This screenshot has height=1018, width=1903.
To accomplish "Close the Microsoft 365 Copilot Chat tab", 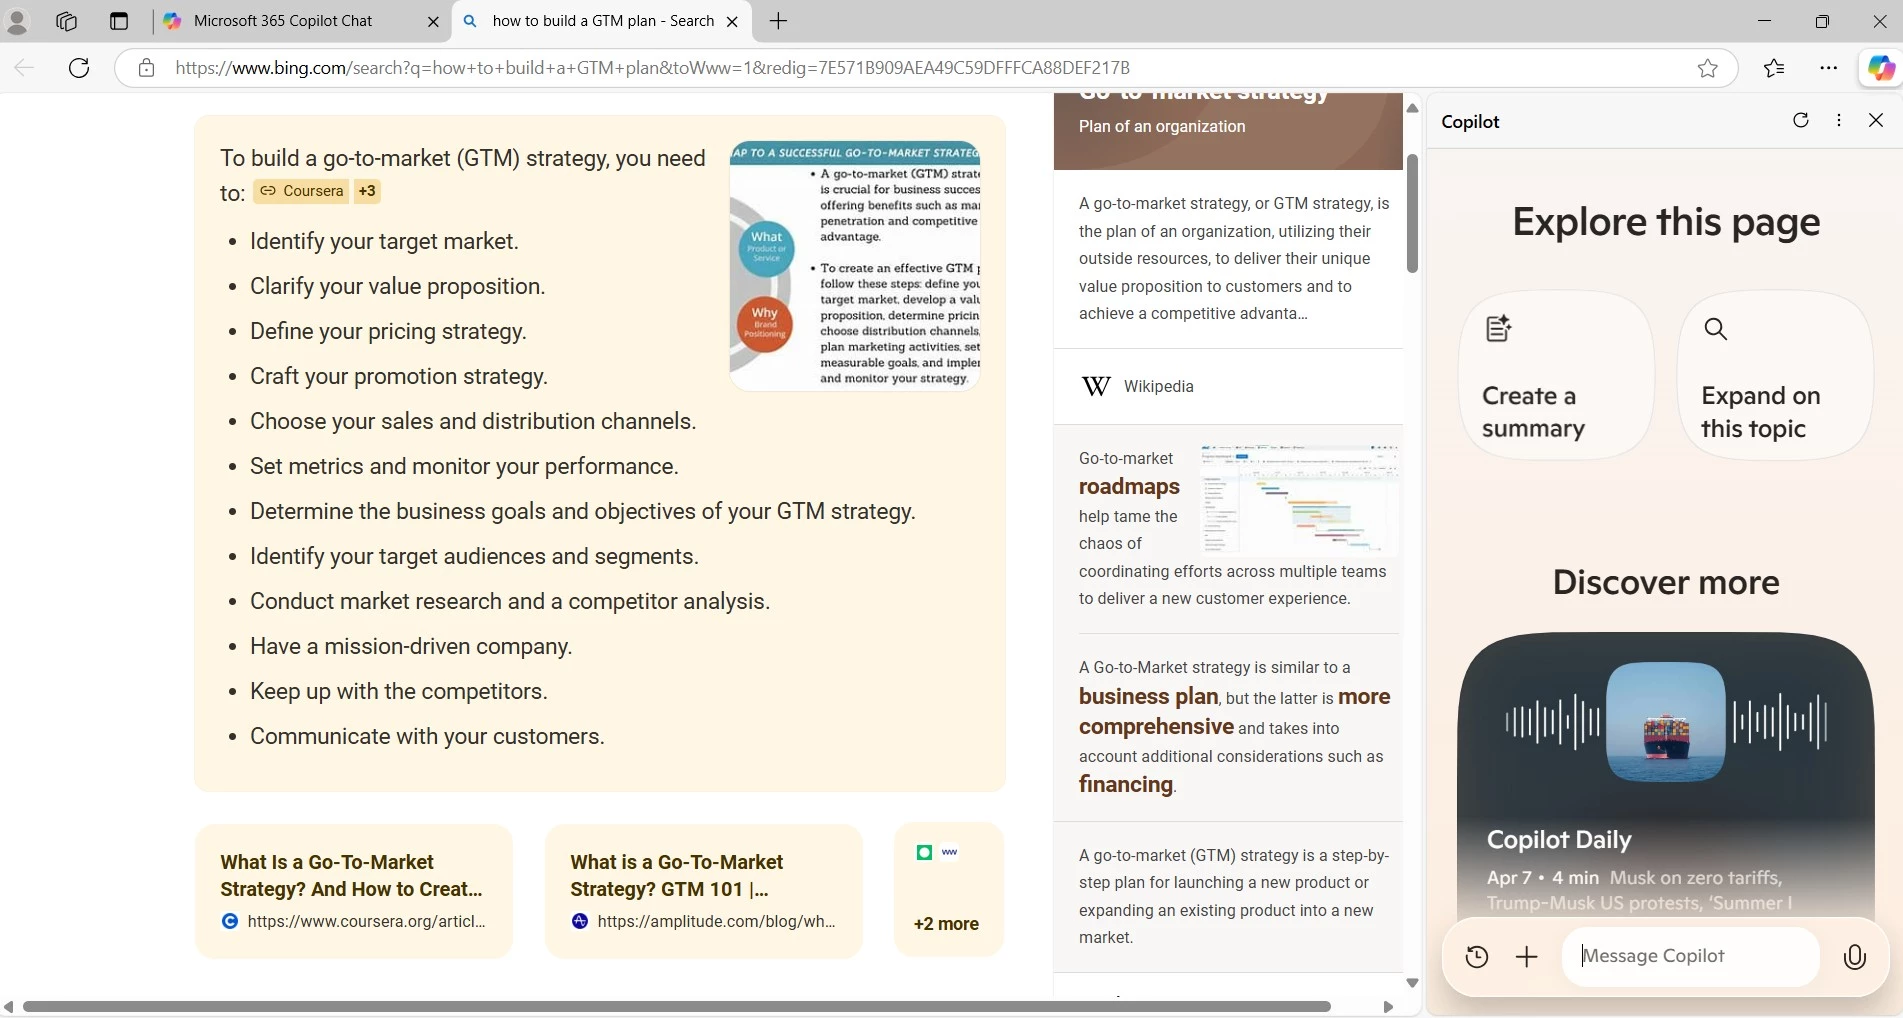I will (x=433, y=21).
